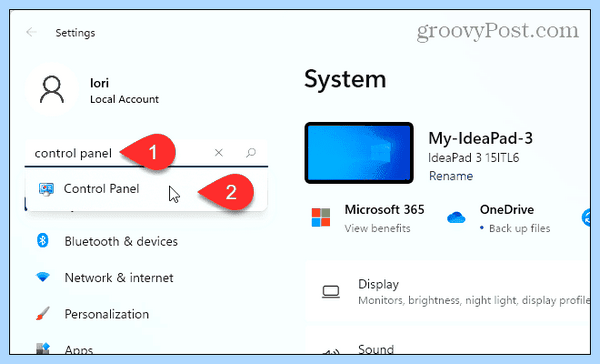600x364 pixels.
Task: Click the desktop wallpaper thumbnail
Action: [x=359, y=153]
